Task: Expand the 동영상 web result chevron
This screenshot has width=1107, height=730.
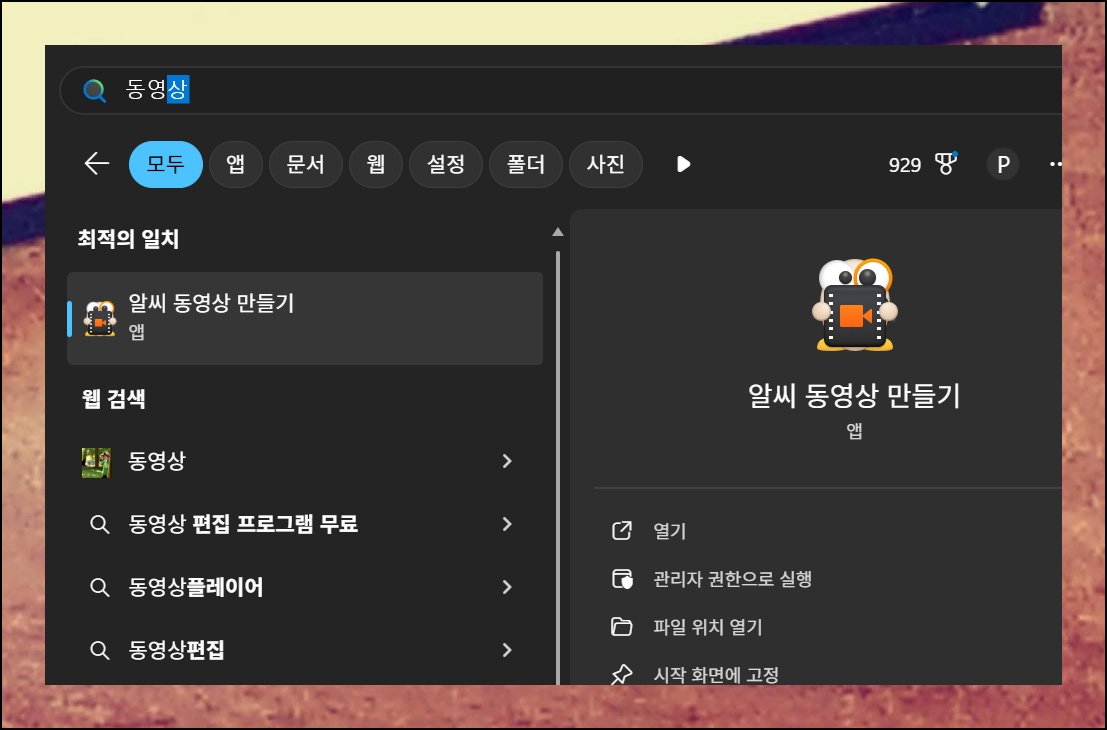Action: click(507, 462)
